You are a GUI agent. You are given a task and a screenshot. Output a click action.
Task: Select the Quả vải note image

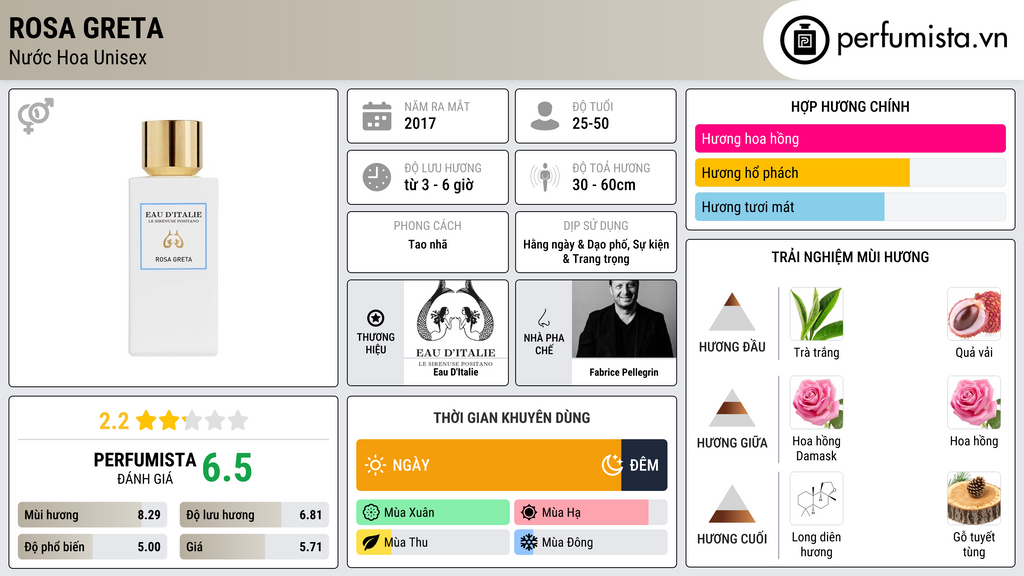(x=974, y=314)
